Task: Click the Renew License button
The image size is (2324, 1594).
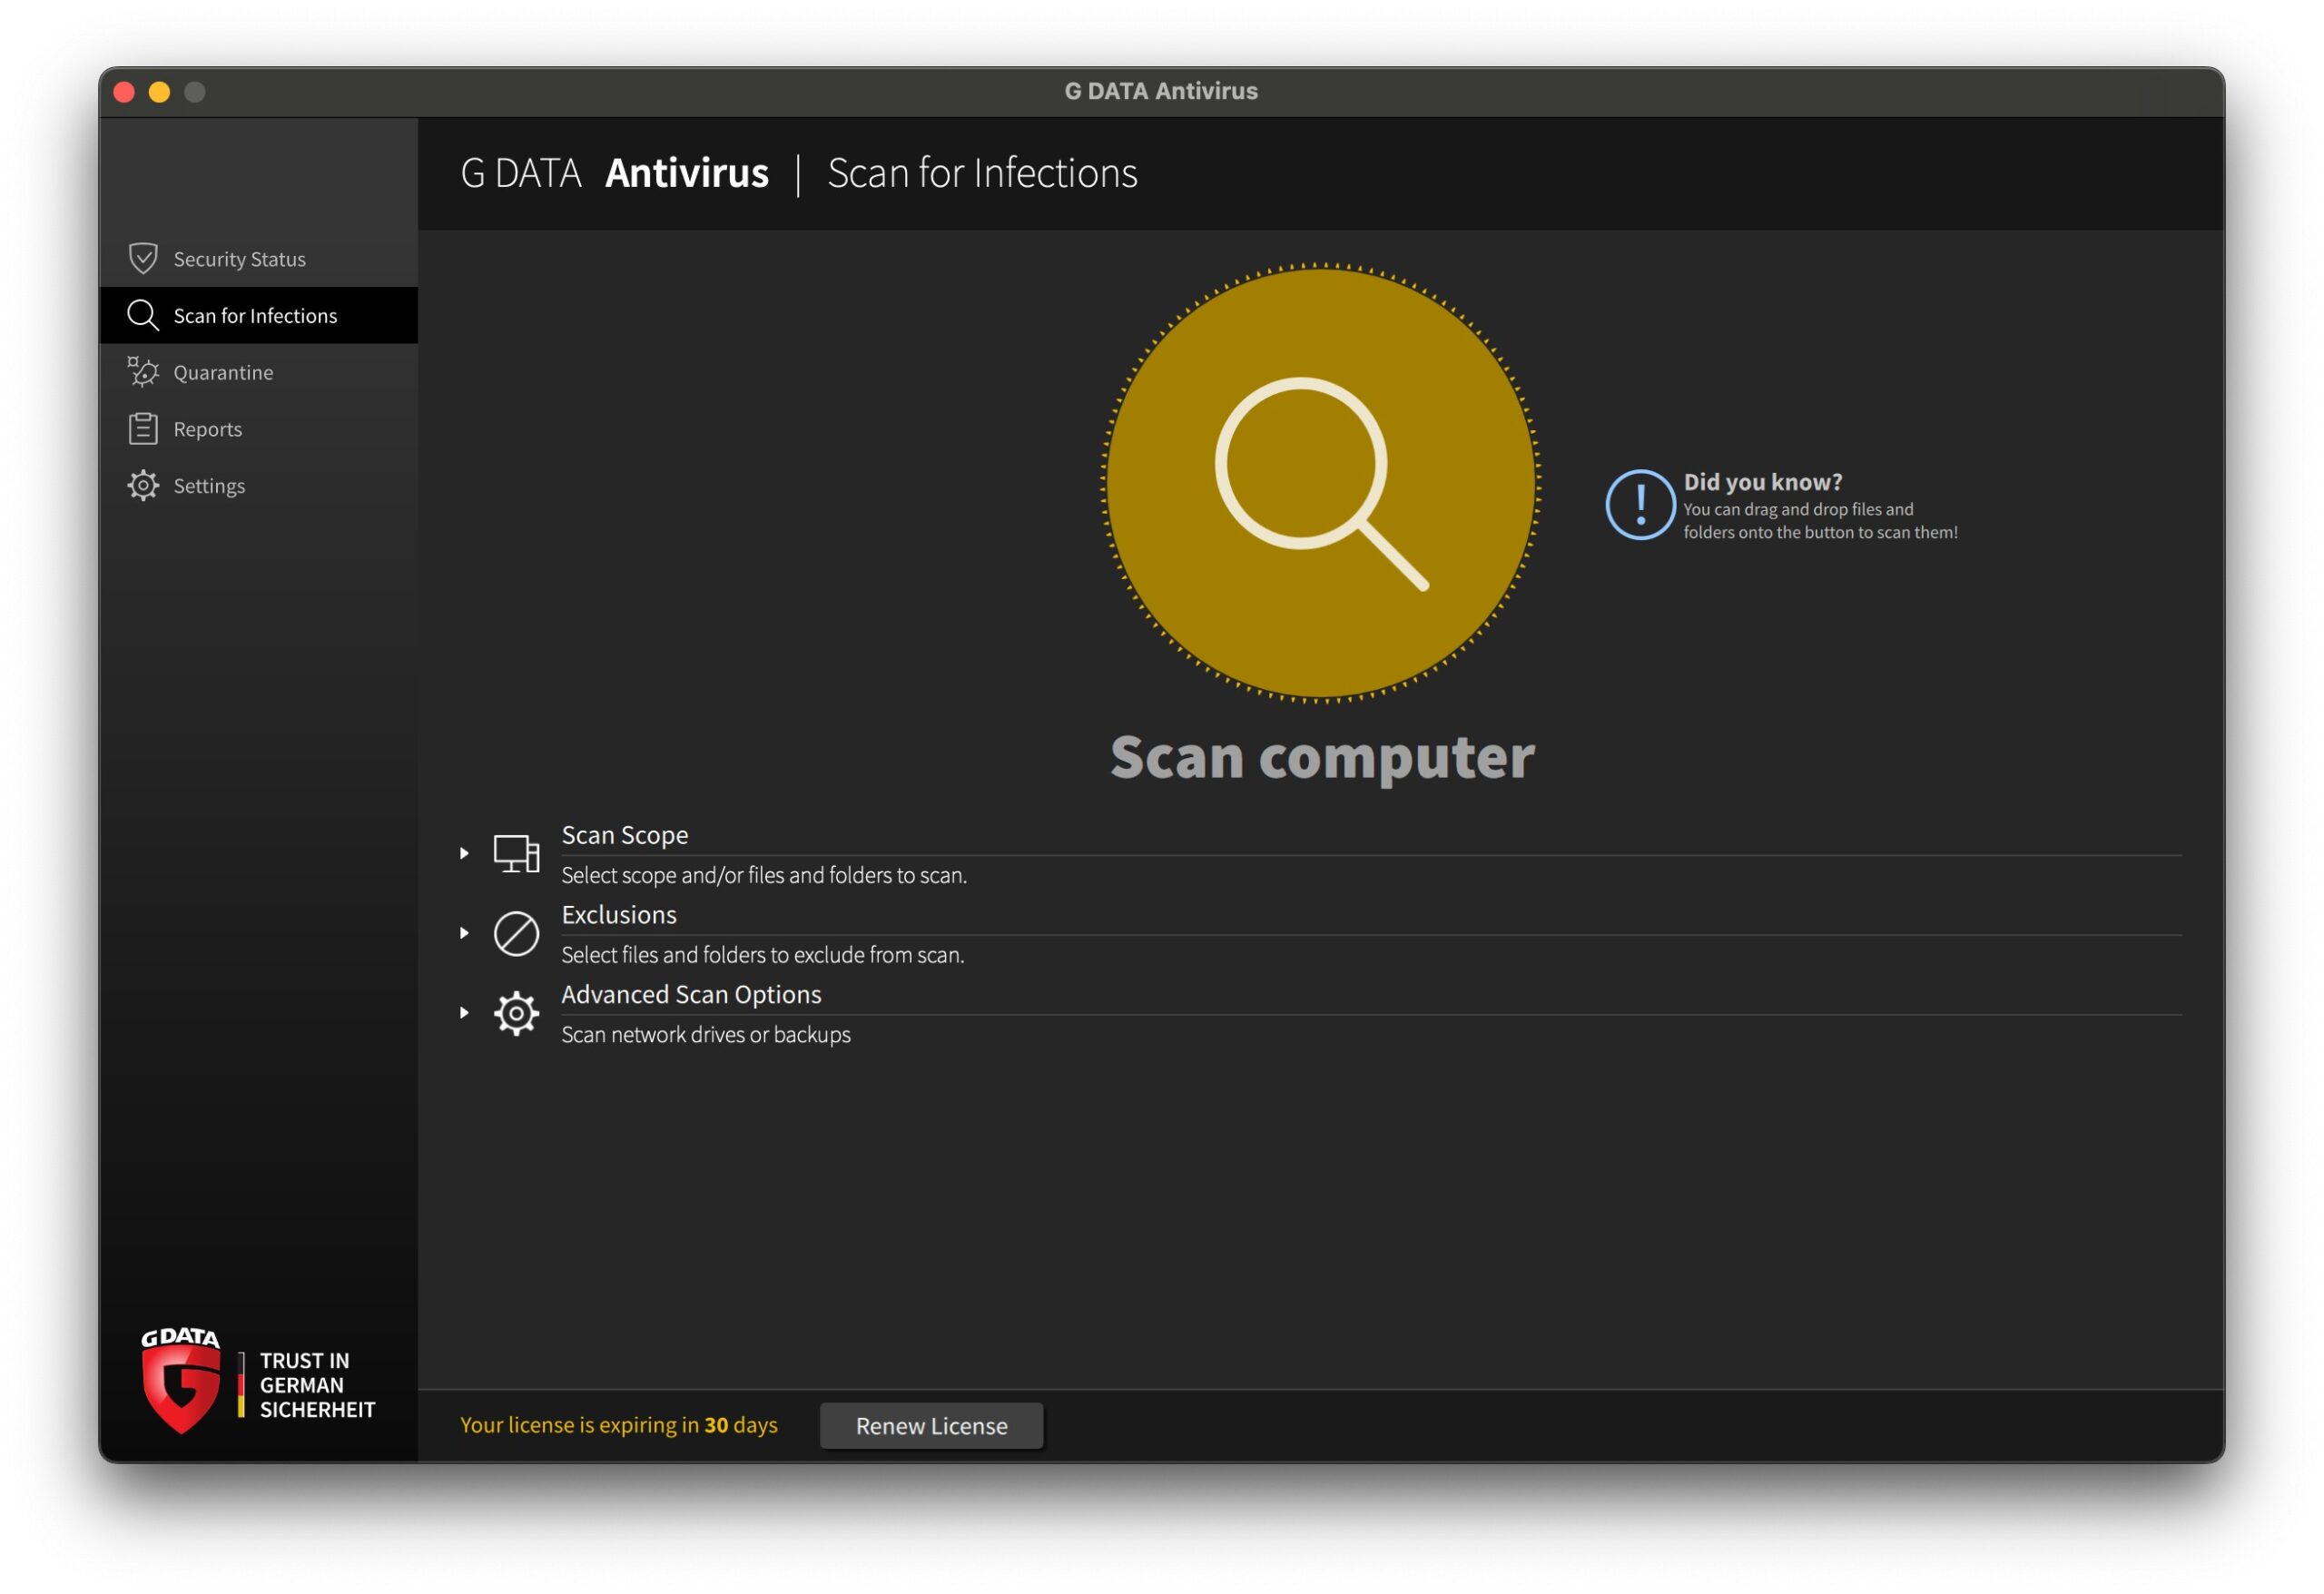Action: [x=932, y=1426]
